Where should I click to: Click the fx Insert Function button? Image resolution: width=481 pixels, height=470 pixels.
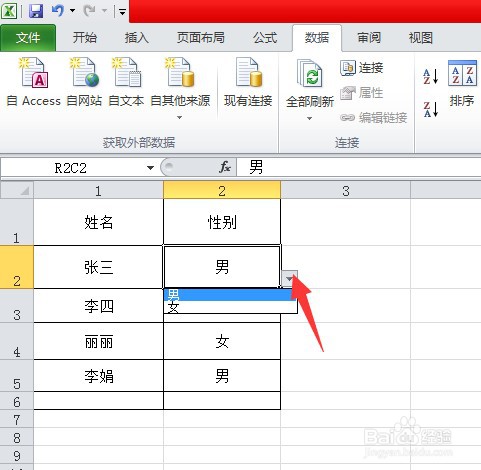tap(225, 167)
